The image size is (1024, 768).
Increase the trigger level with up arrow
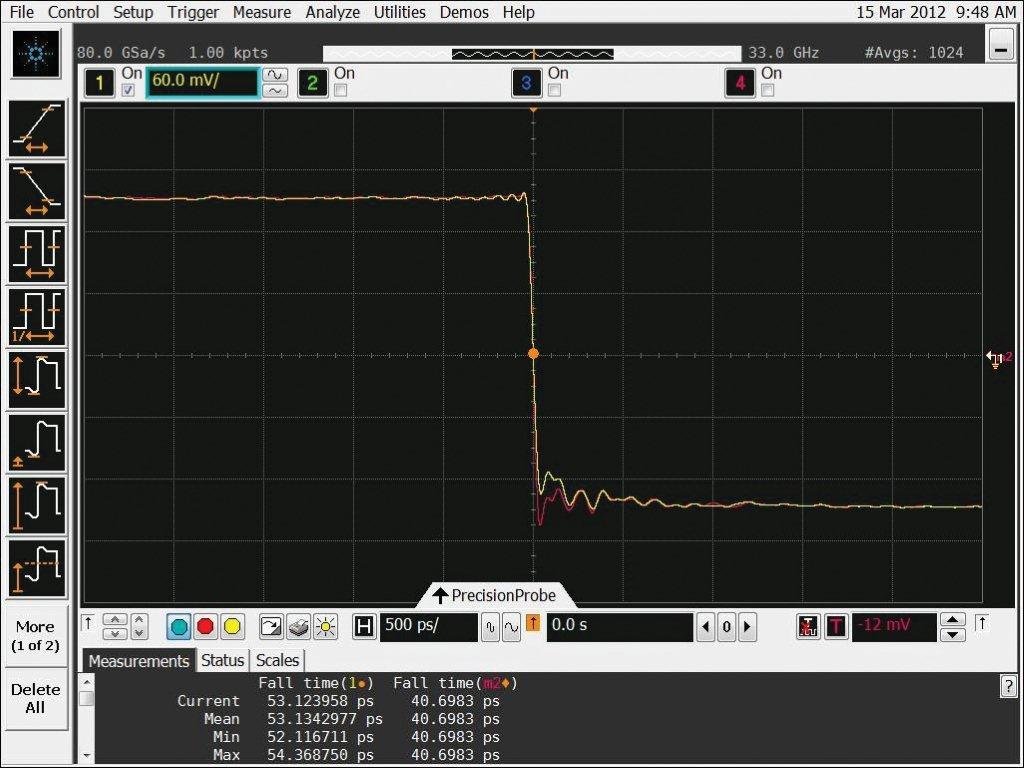pos(954,620)
